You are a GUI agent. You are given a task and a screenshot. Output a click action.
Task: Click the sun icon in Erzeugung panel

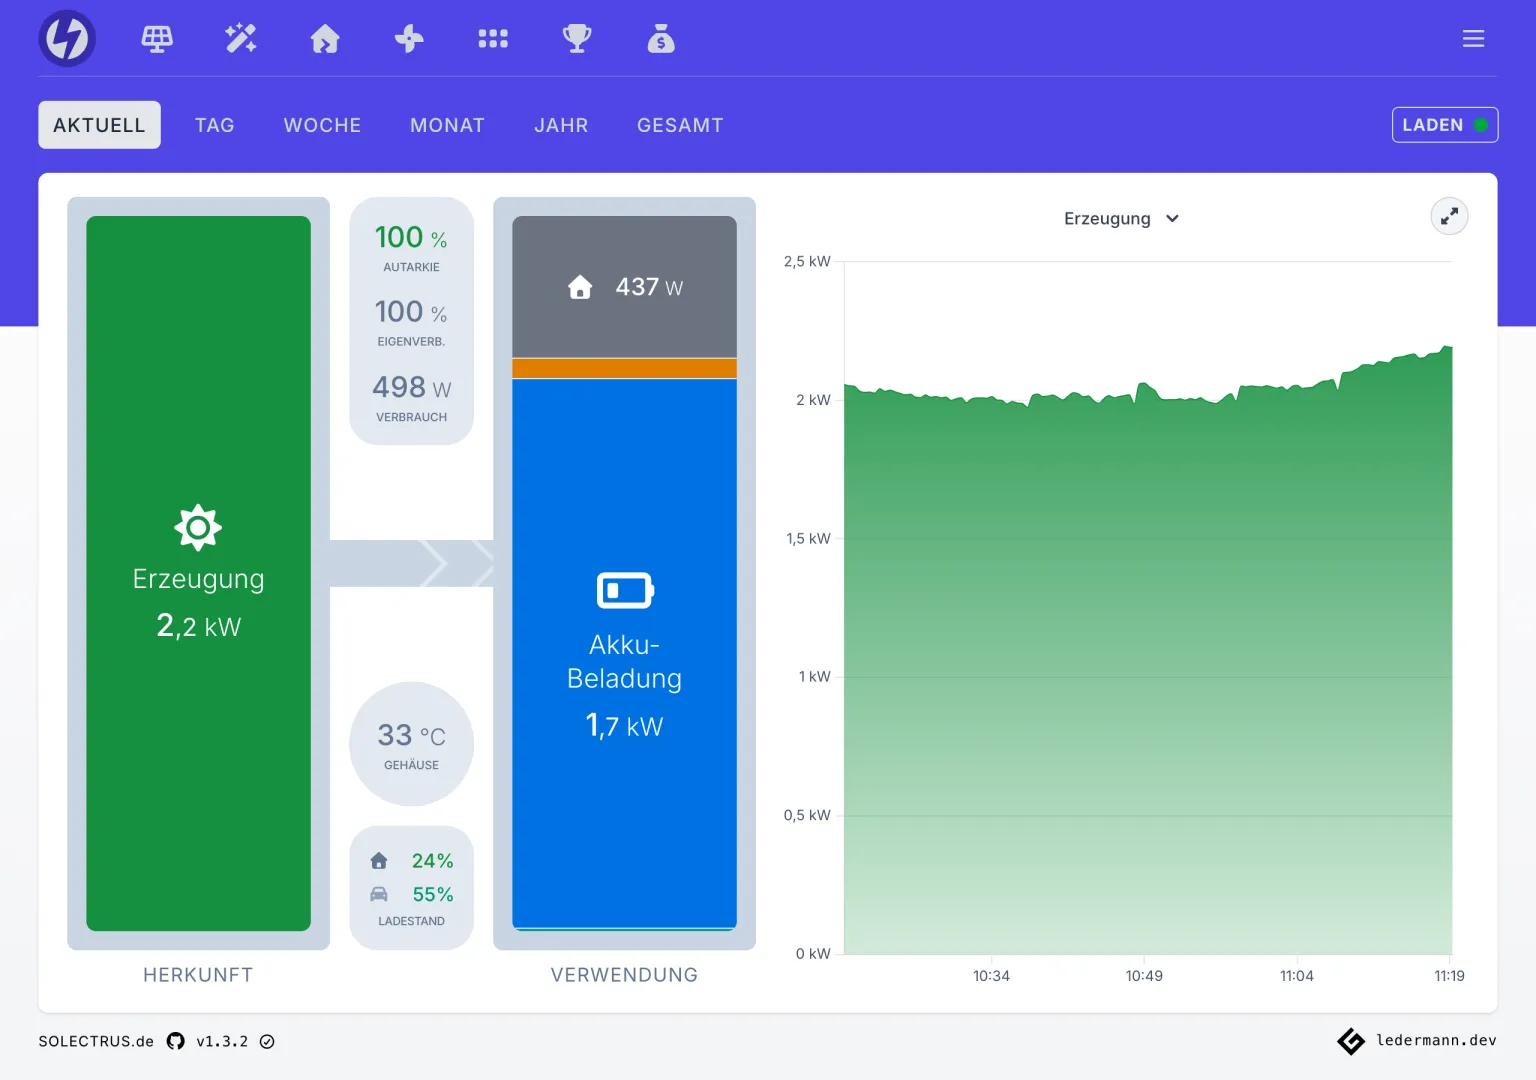[198, 527]
